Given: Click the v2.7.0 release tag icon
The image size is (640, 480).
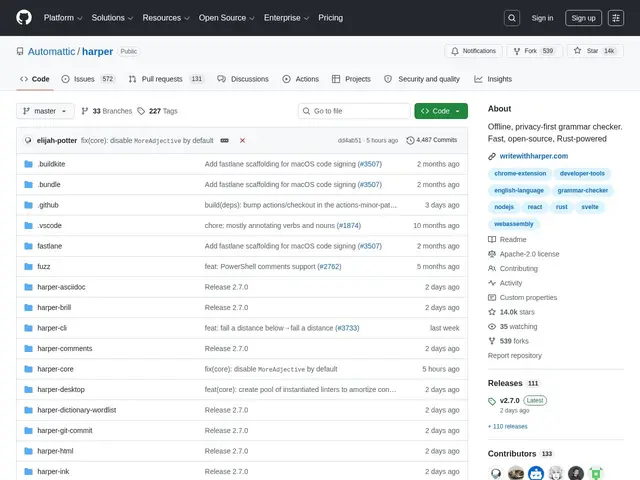Looking at the screenshot, I should point(492,401).
